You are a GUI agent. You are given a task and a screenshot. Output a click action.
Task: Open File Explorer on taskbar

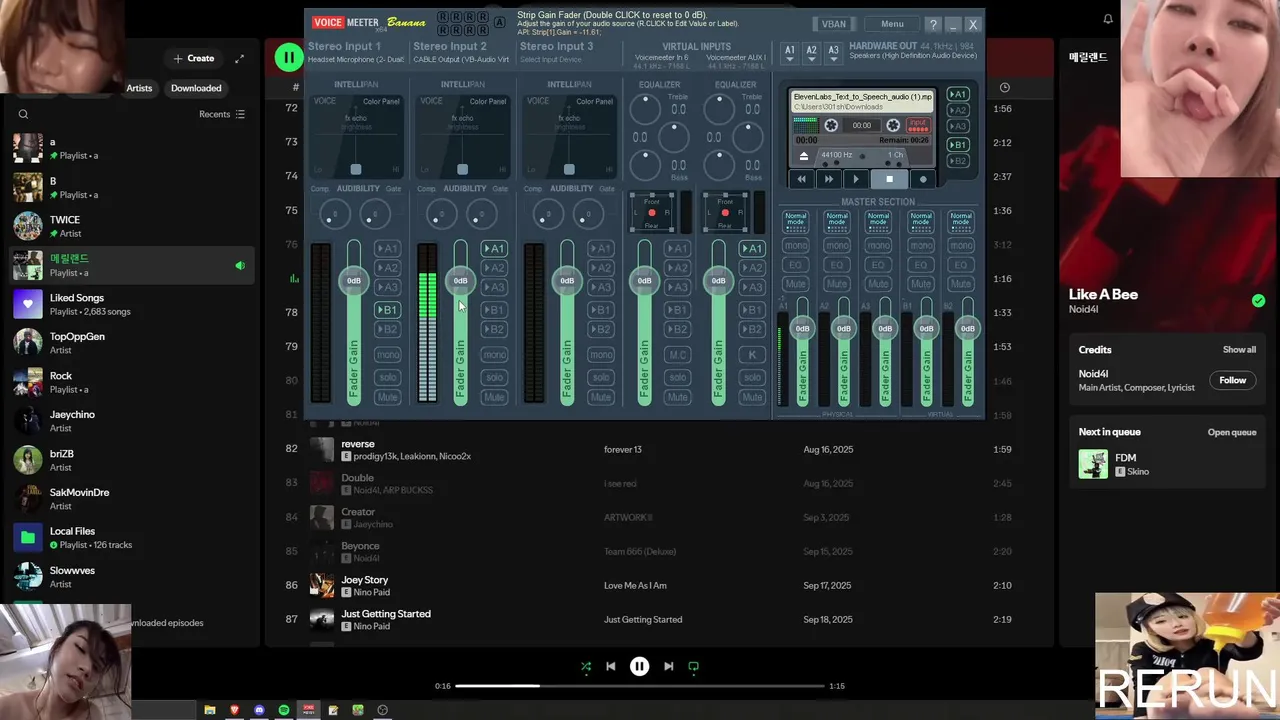pyautogui.click(x=210, y=710)
